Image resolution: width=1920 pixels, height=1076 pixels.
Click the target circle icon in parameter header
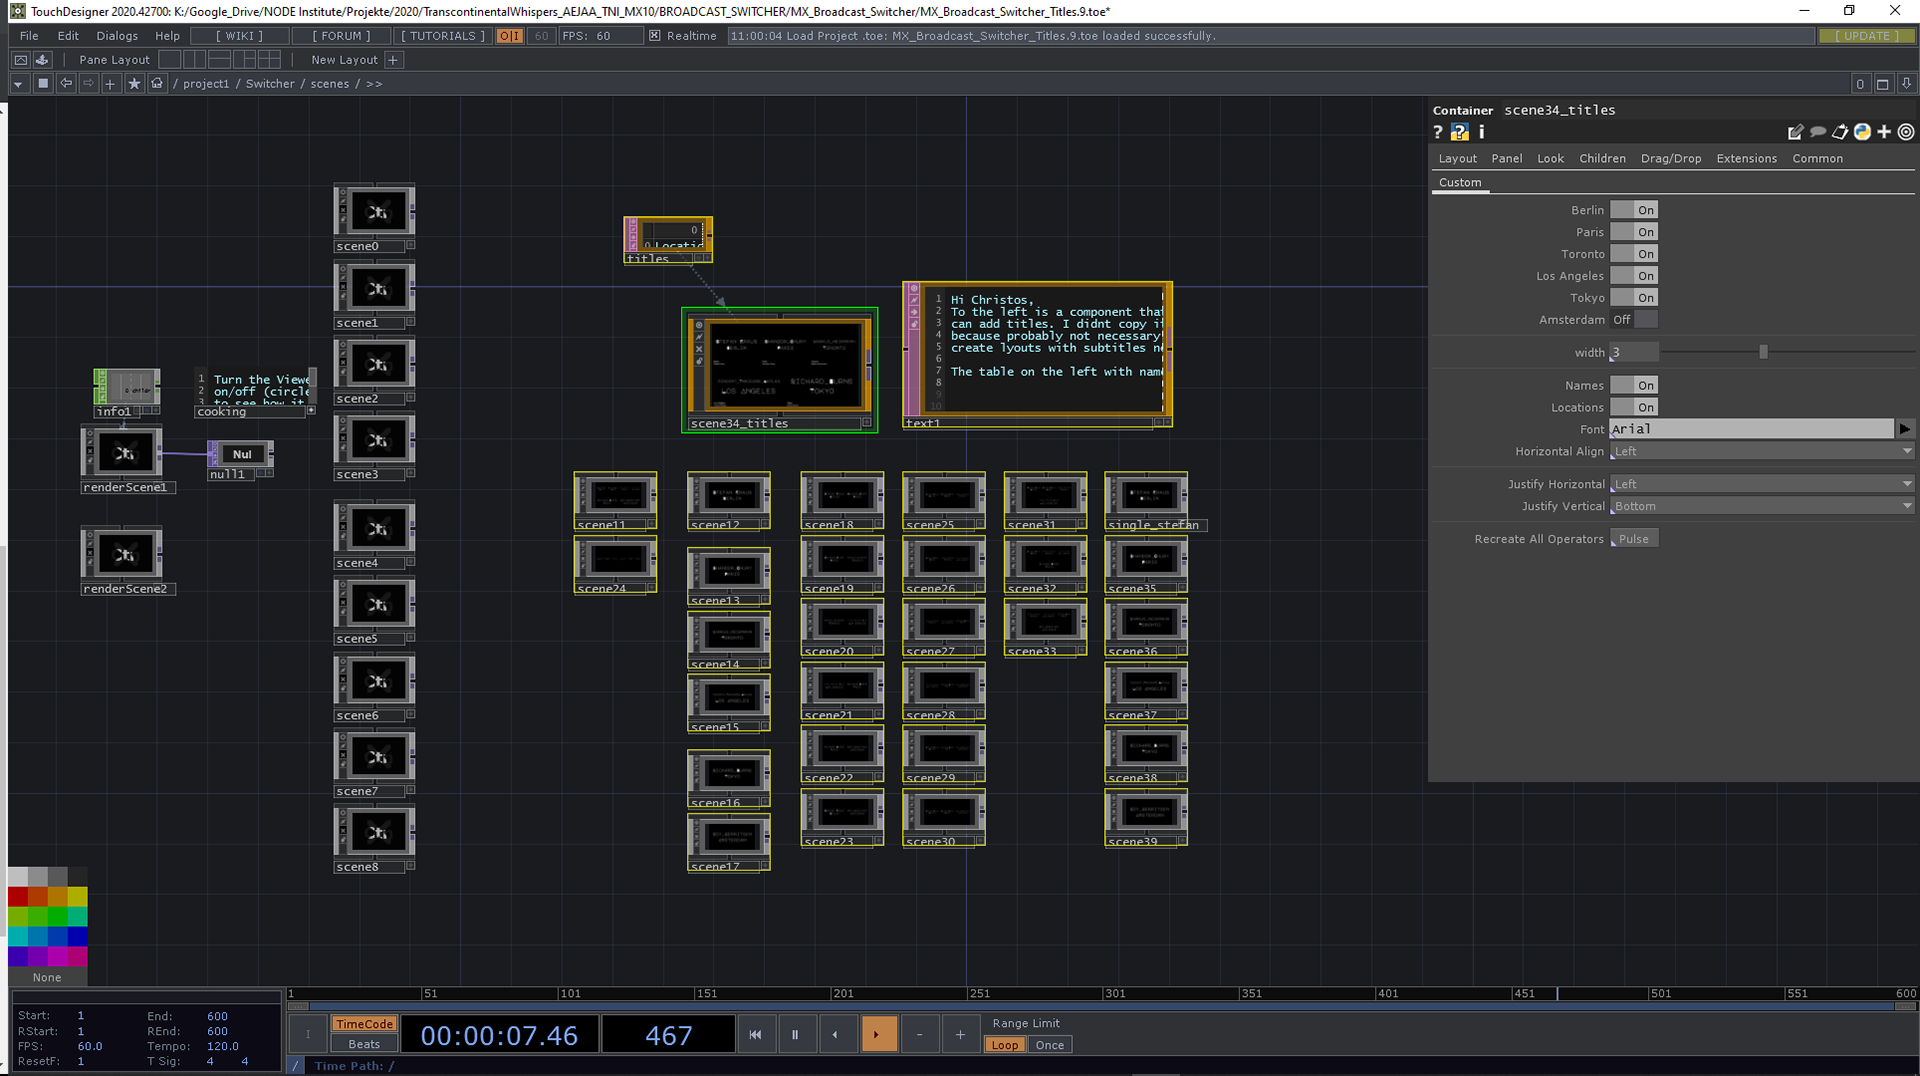(x=1906, y=132)
